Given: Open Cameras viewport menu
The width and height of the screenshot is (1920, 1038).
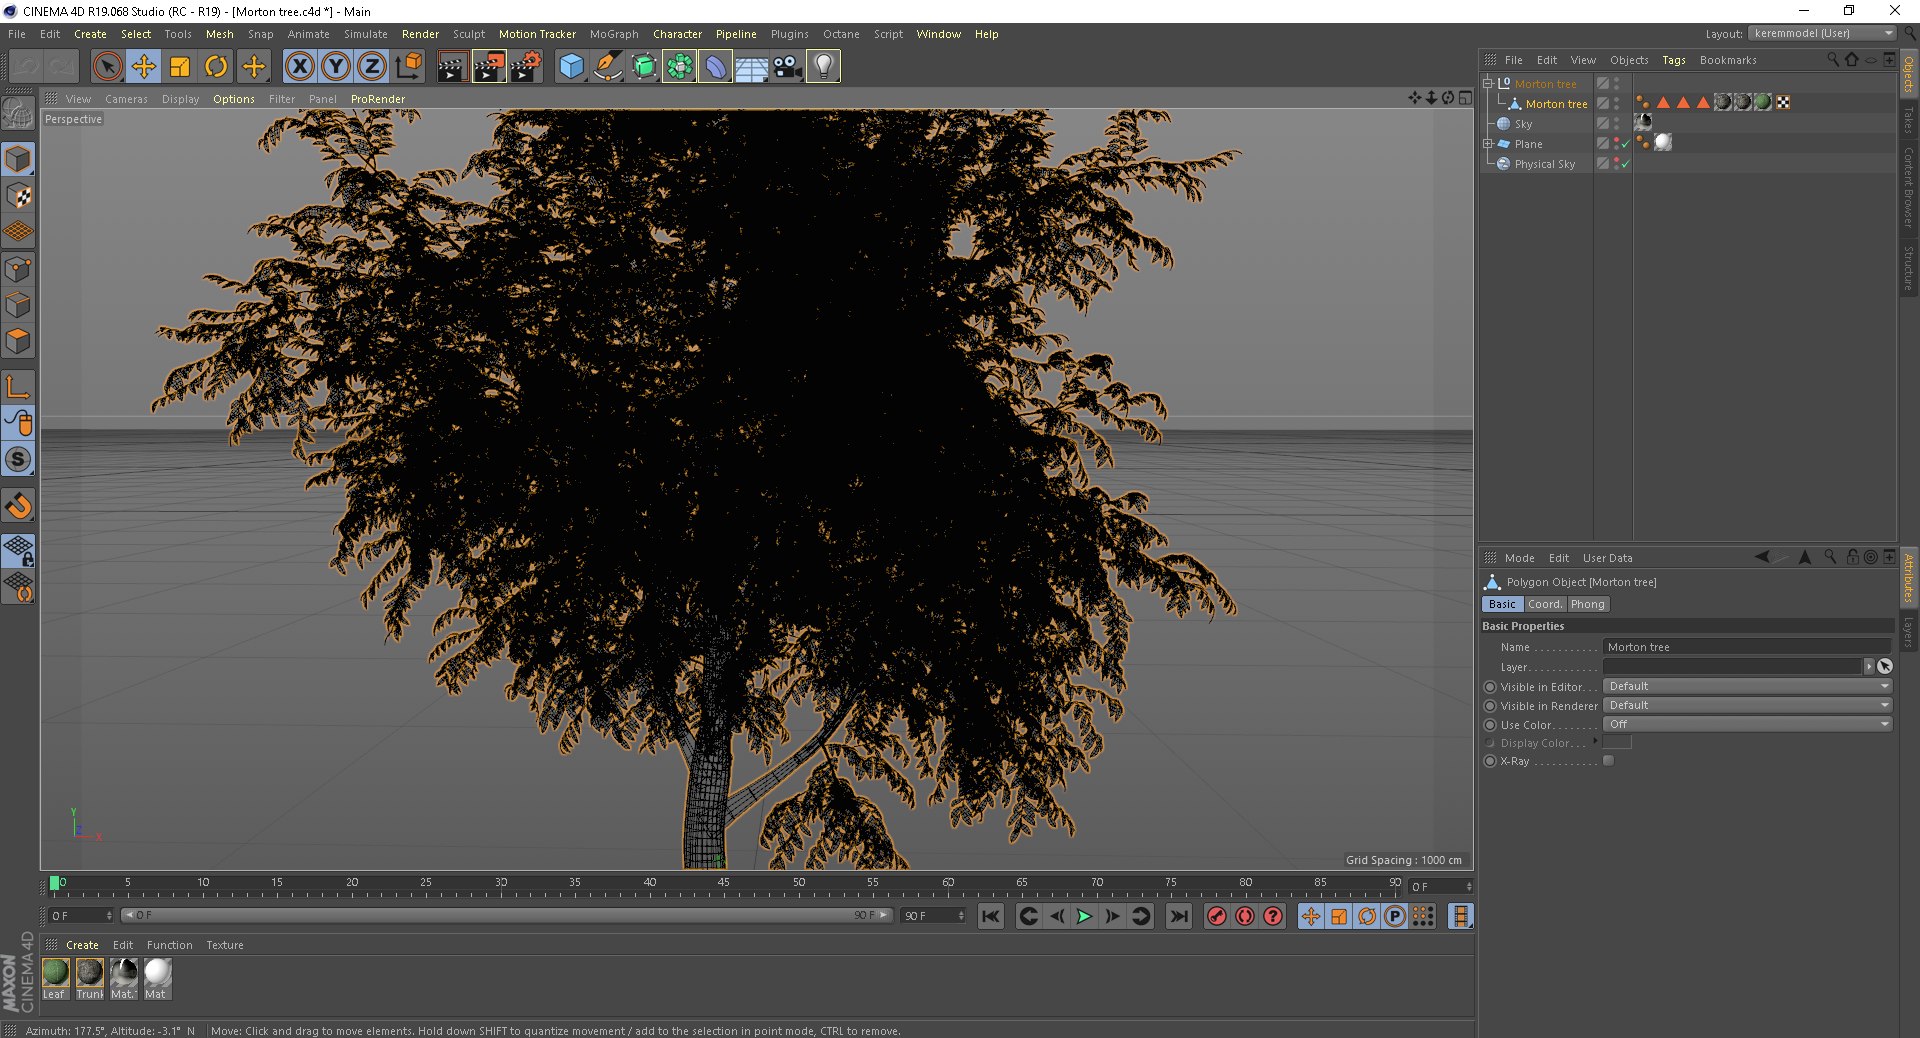Looking at the screenshot, I should click(126, 99).
